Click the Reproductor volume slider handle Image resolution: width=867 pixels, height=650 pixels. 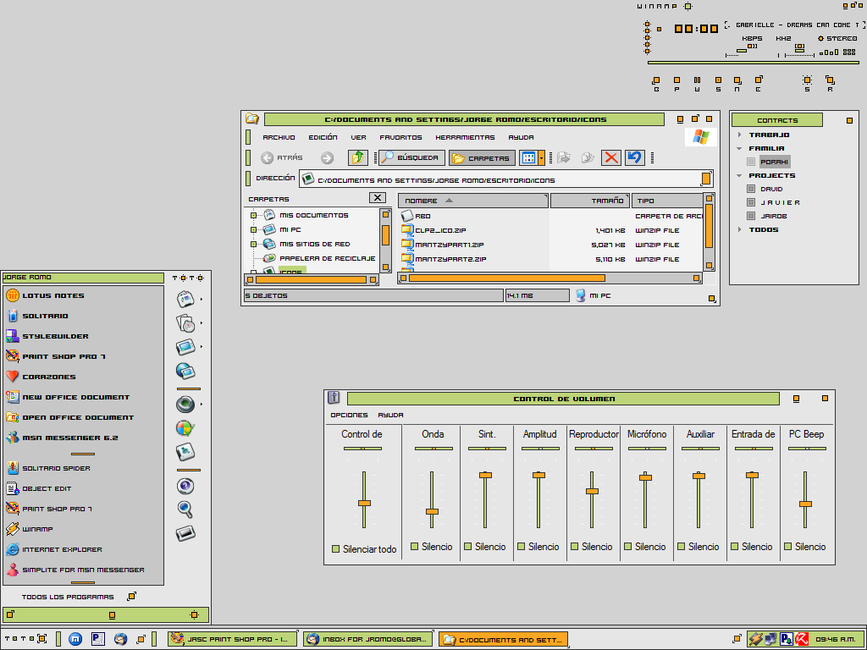click(592, 491)
